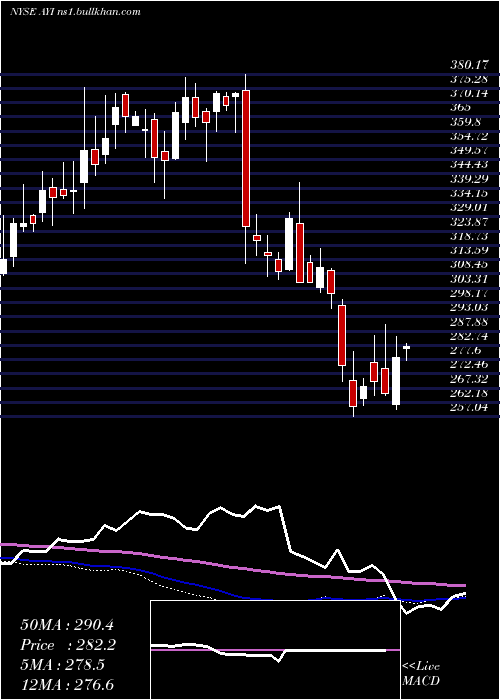
Task: Click the 375.28 price axis label
Action: (469, 79)
